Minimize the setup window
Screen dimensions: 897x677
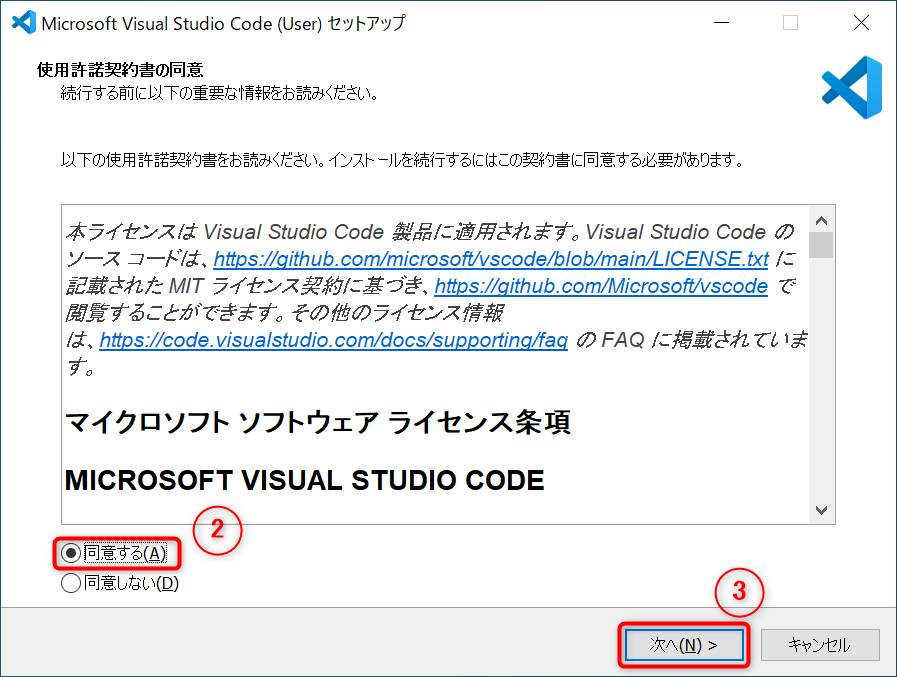pos(721,23)
